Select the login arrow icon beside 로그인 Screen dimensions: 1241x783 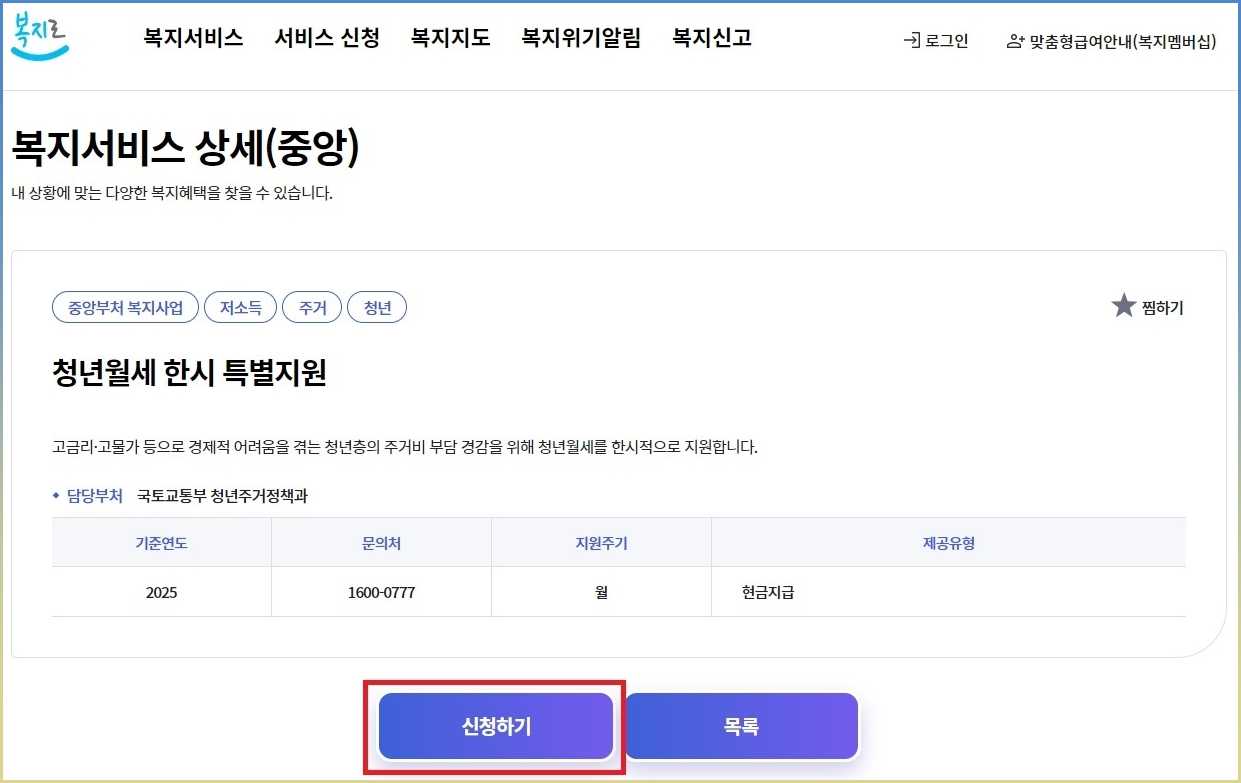tap(912, 41)
